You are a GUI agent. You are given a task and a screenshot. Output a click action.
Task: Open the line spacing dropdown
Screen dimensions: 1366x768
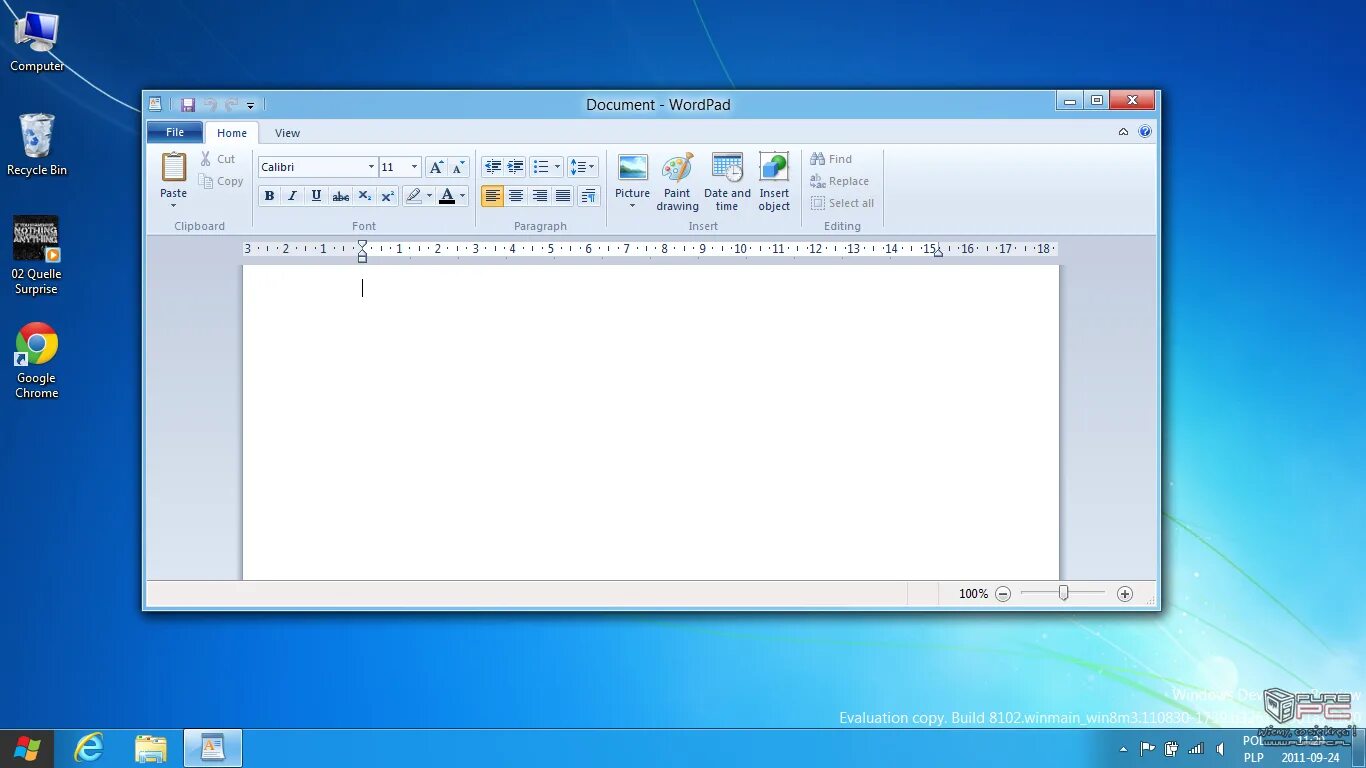tap(582, 167)
